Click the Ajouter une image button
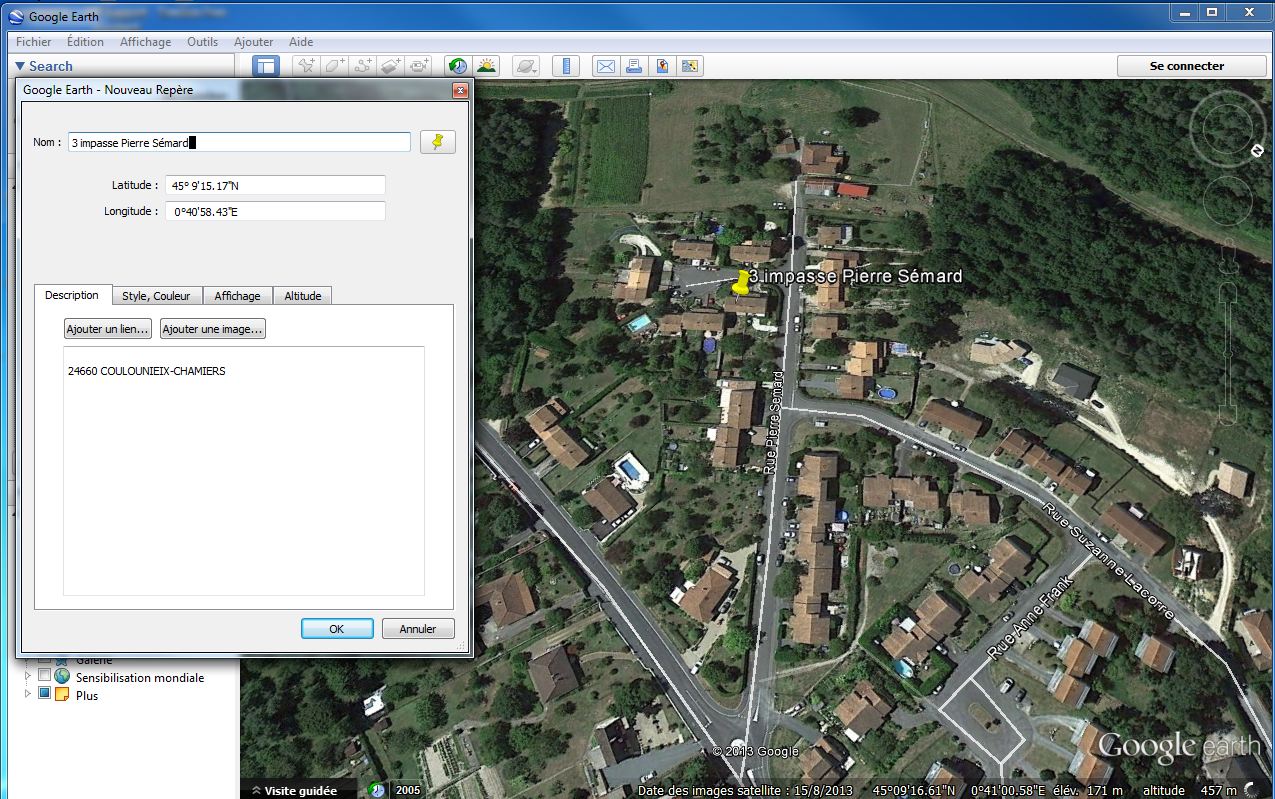Image resolution: width=1275 pixels, height=799 pixels. click(213, 329)
